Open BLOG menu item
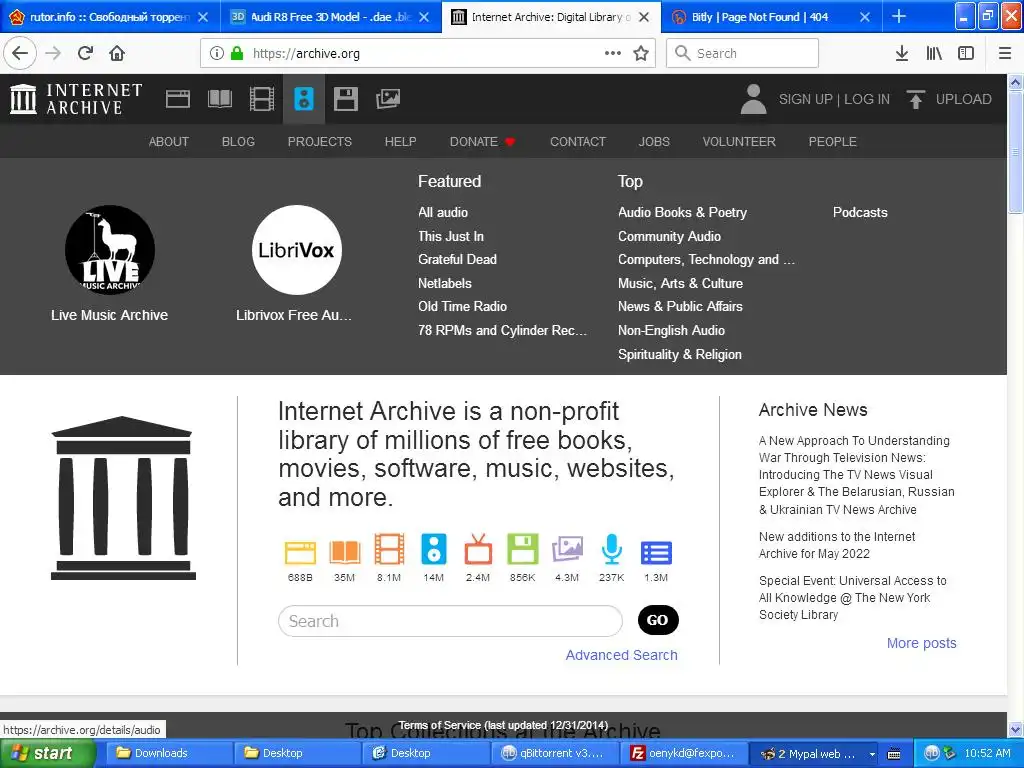The width and height of the screenshot is (1024, 768). 238,141
